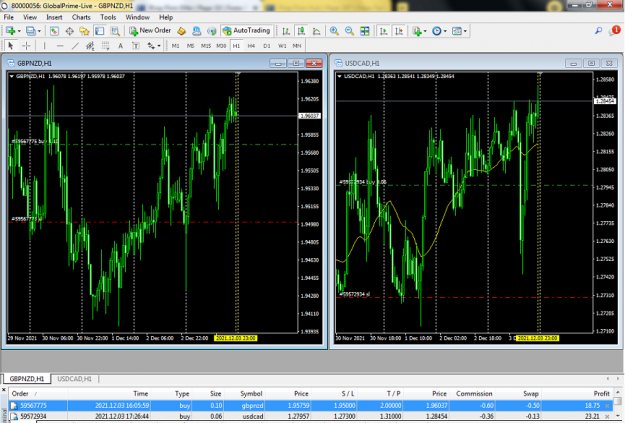This screenshot has width=625, height=423.
Task: Switch chart to line chart type
Action: [x=316, y=31]
